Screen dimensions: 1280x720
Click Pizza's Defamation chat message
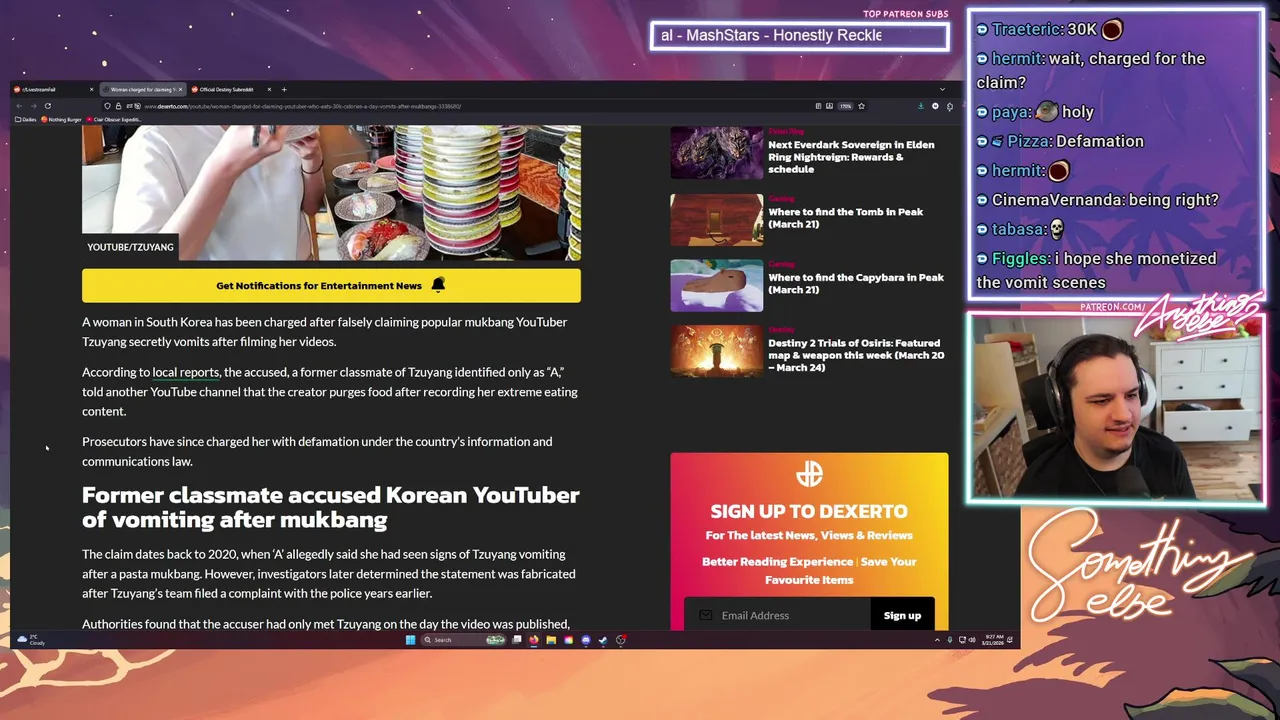(1060, 141)
